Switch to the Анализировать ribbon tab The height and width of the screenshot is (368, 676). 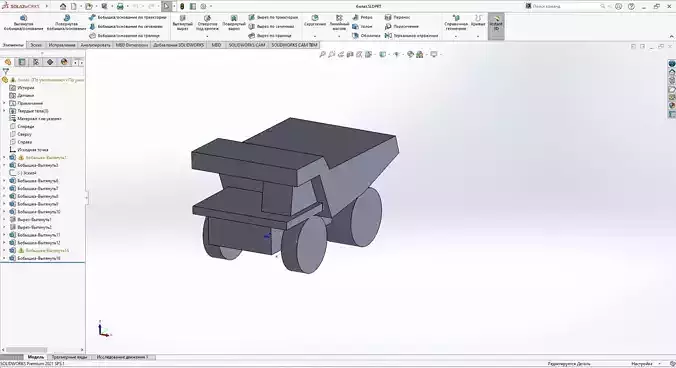click(x=95, y=45)
